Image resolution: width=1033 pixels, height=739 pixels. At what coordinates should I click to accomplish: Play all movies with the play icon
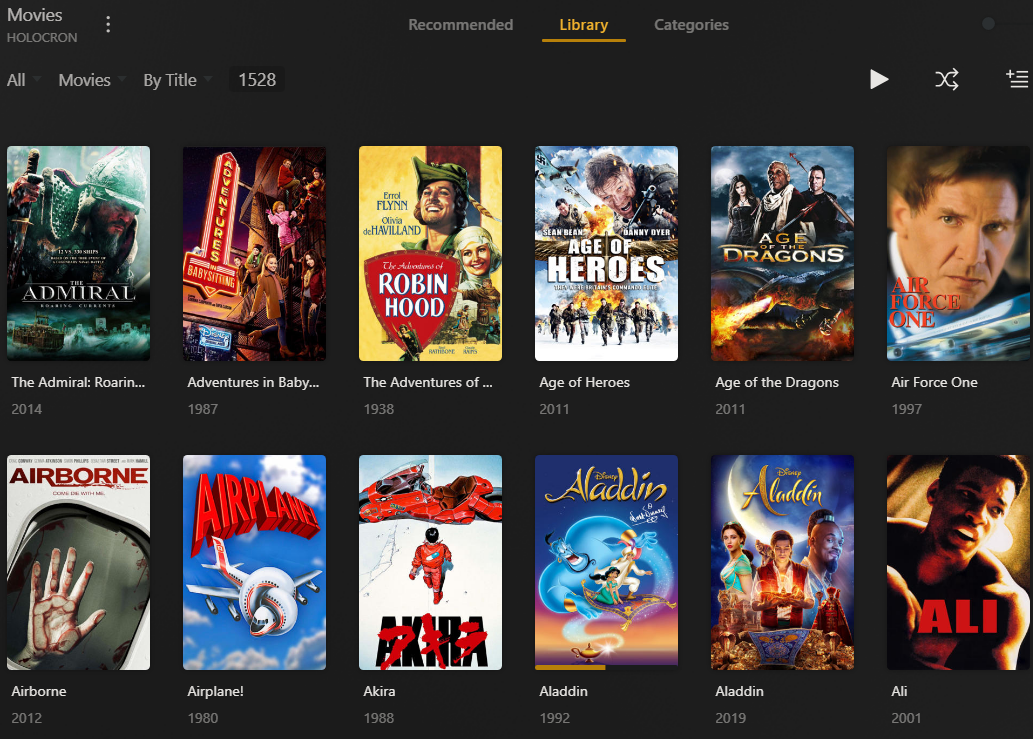tap(879, 80)
